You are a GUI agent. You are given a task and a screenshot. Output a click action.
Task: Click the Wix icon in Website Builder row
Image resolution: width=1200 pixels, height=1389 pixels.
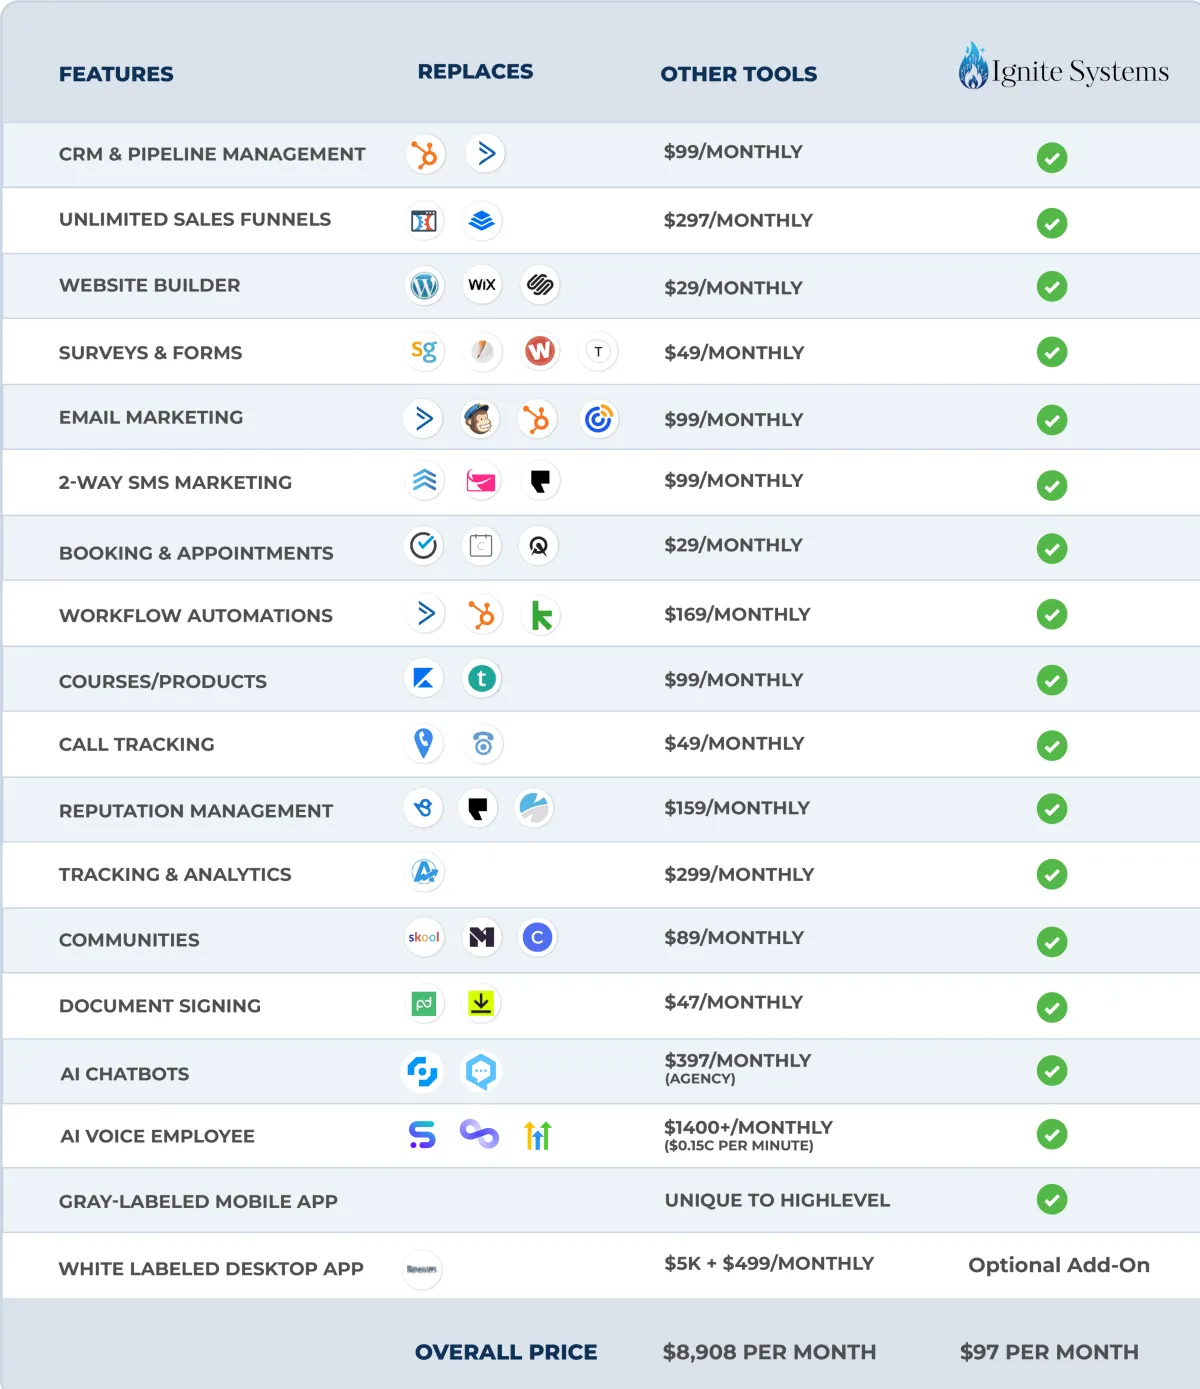[x=482, y=285]
